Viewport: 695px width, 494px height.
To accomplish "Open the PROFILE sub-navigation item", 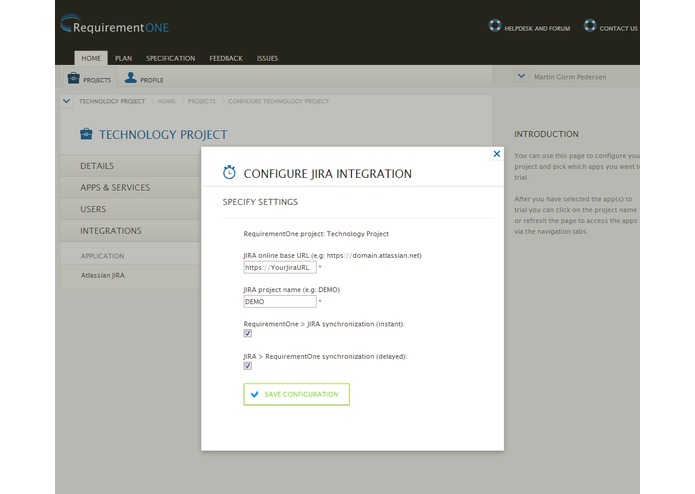I will pyautogui.click(x=144, y=78).
